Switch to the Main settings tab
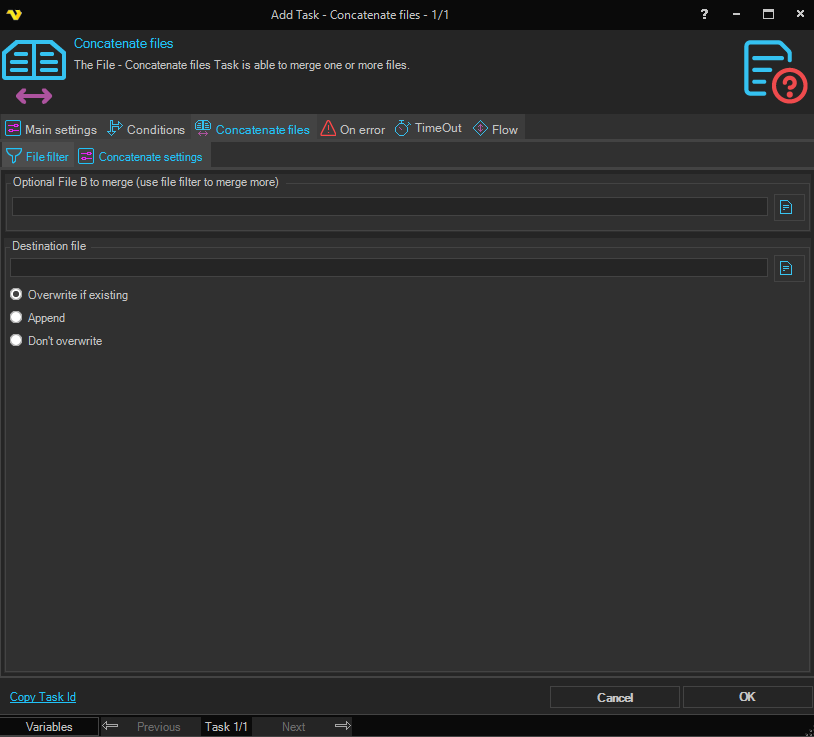This screenshot has height=737, width=814. click(x=51, y=129)
